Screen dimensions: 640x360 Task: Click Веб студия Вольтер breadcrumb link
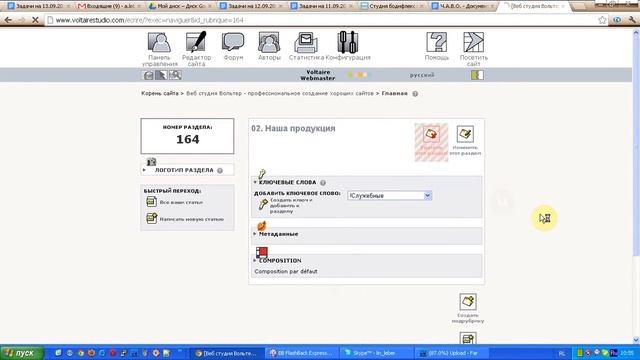click(280, 93)
